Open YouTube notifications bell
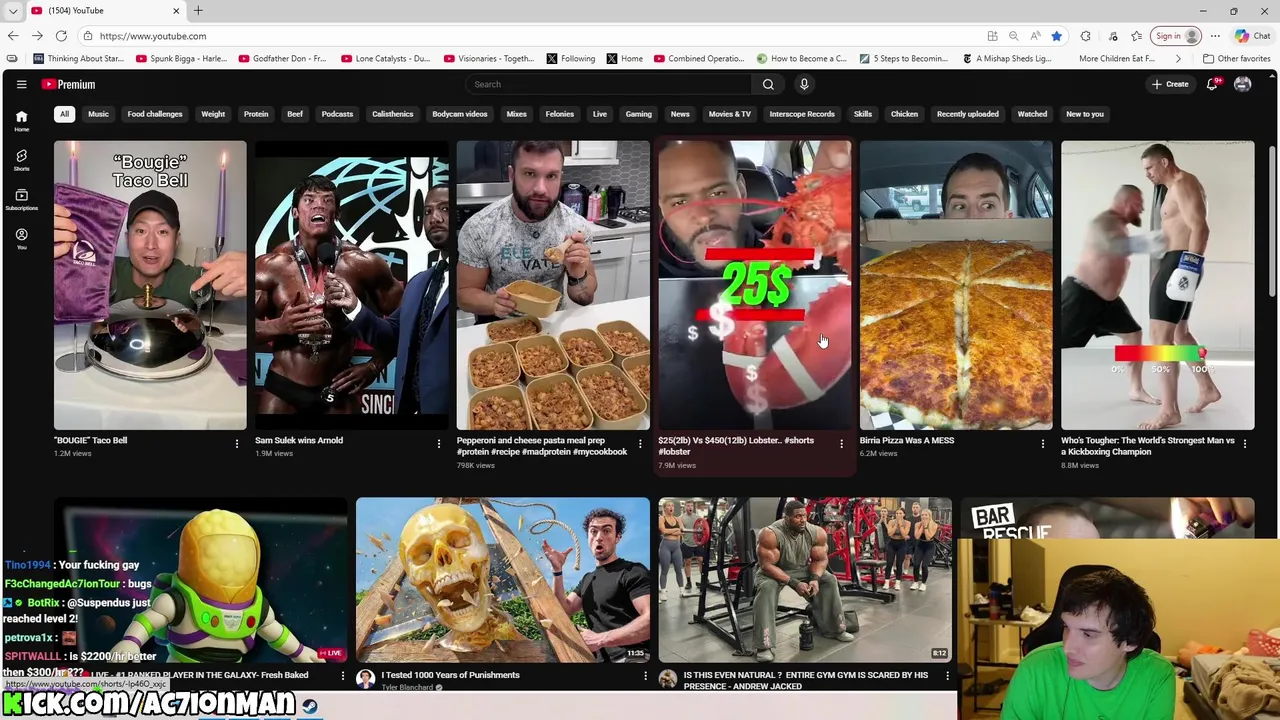 [1212, 84]
